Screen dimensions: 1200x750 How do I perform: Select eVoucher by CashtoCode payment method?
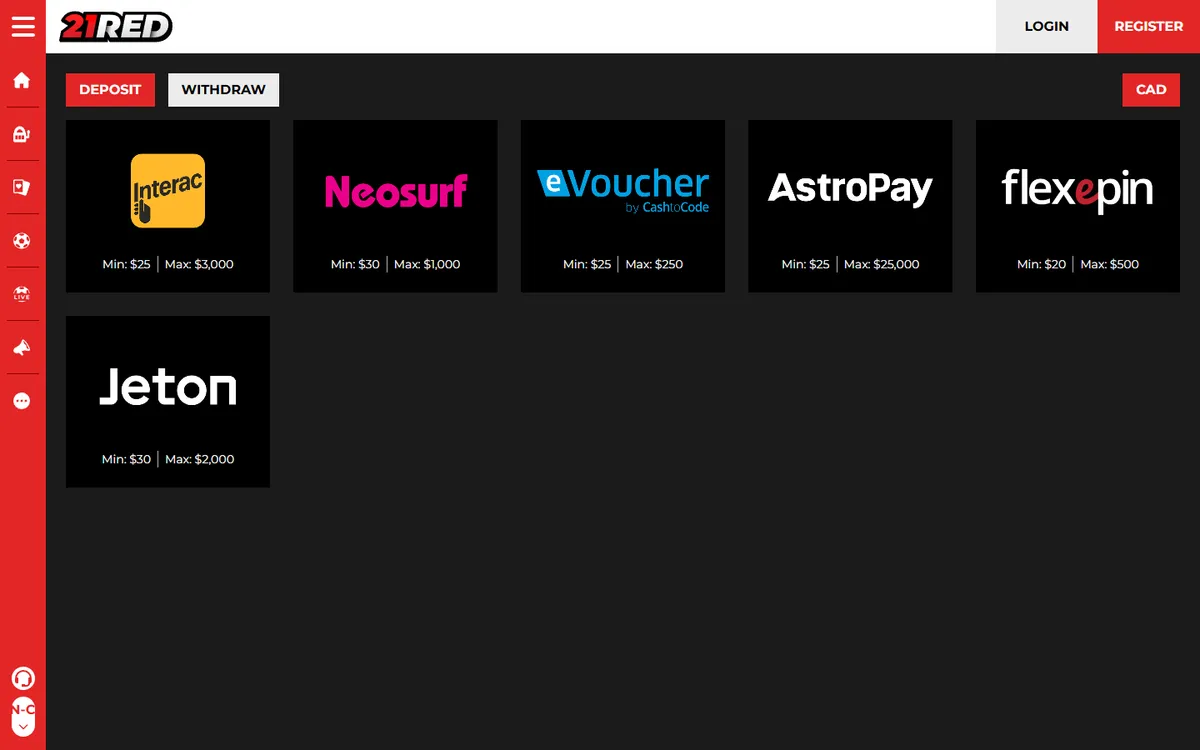[623, 206]
